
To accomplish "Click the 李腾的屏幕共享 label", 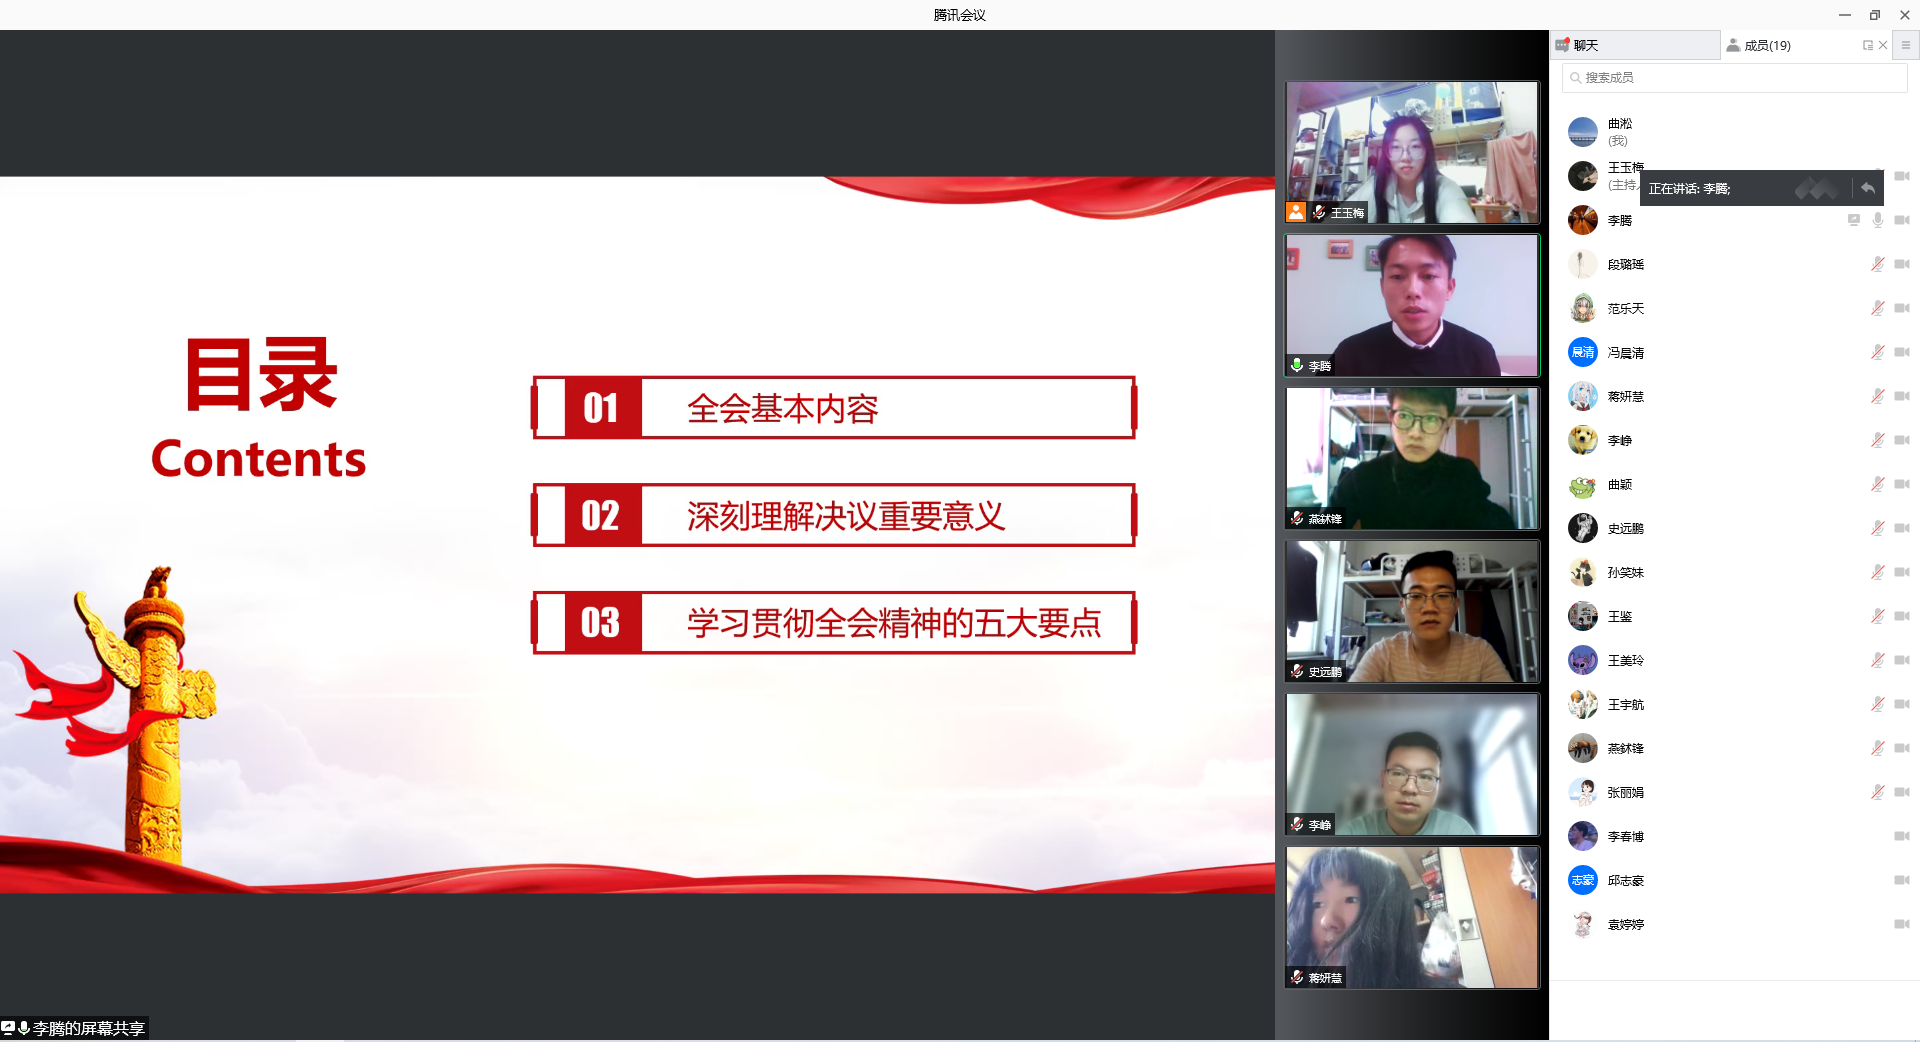I will click(88, 1028).
